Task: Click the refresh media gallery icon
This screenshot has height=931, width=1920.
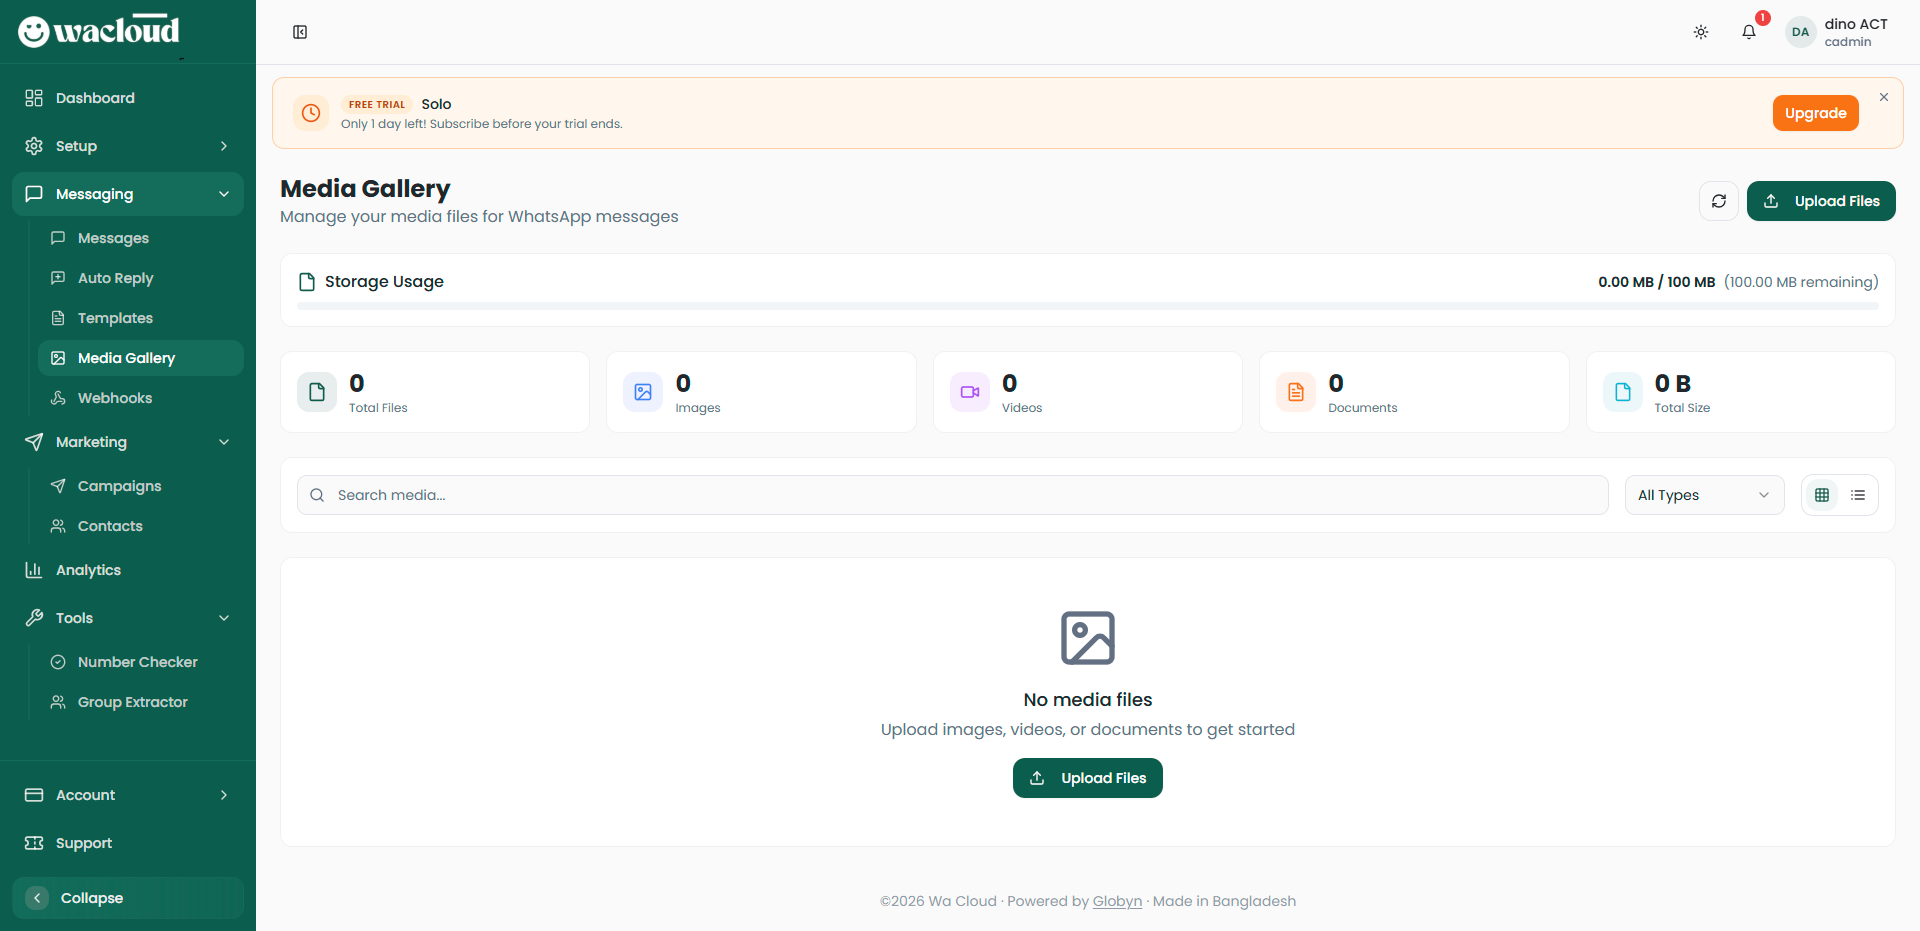Action: point(1718,201)
